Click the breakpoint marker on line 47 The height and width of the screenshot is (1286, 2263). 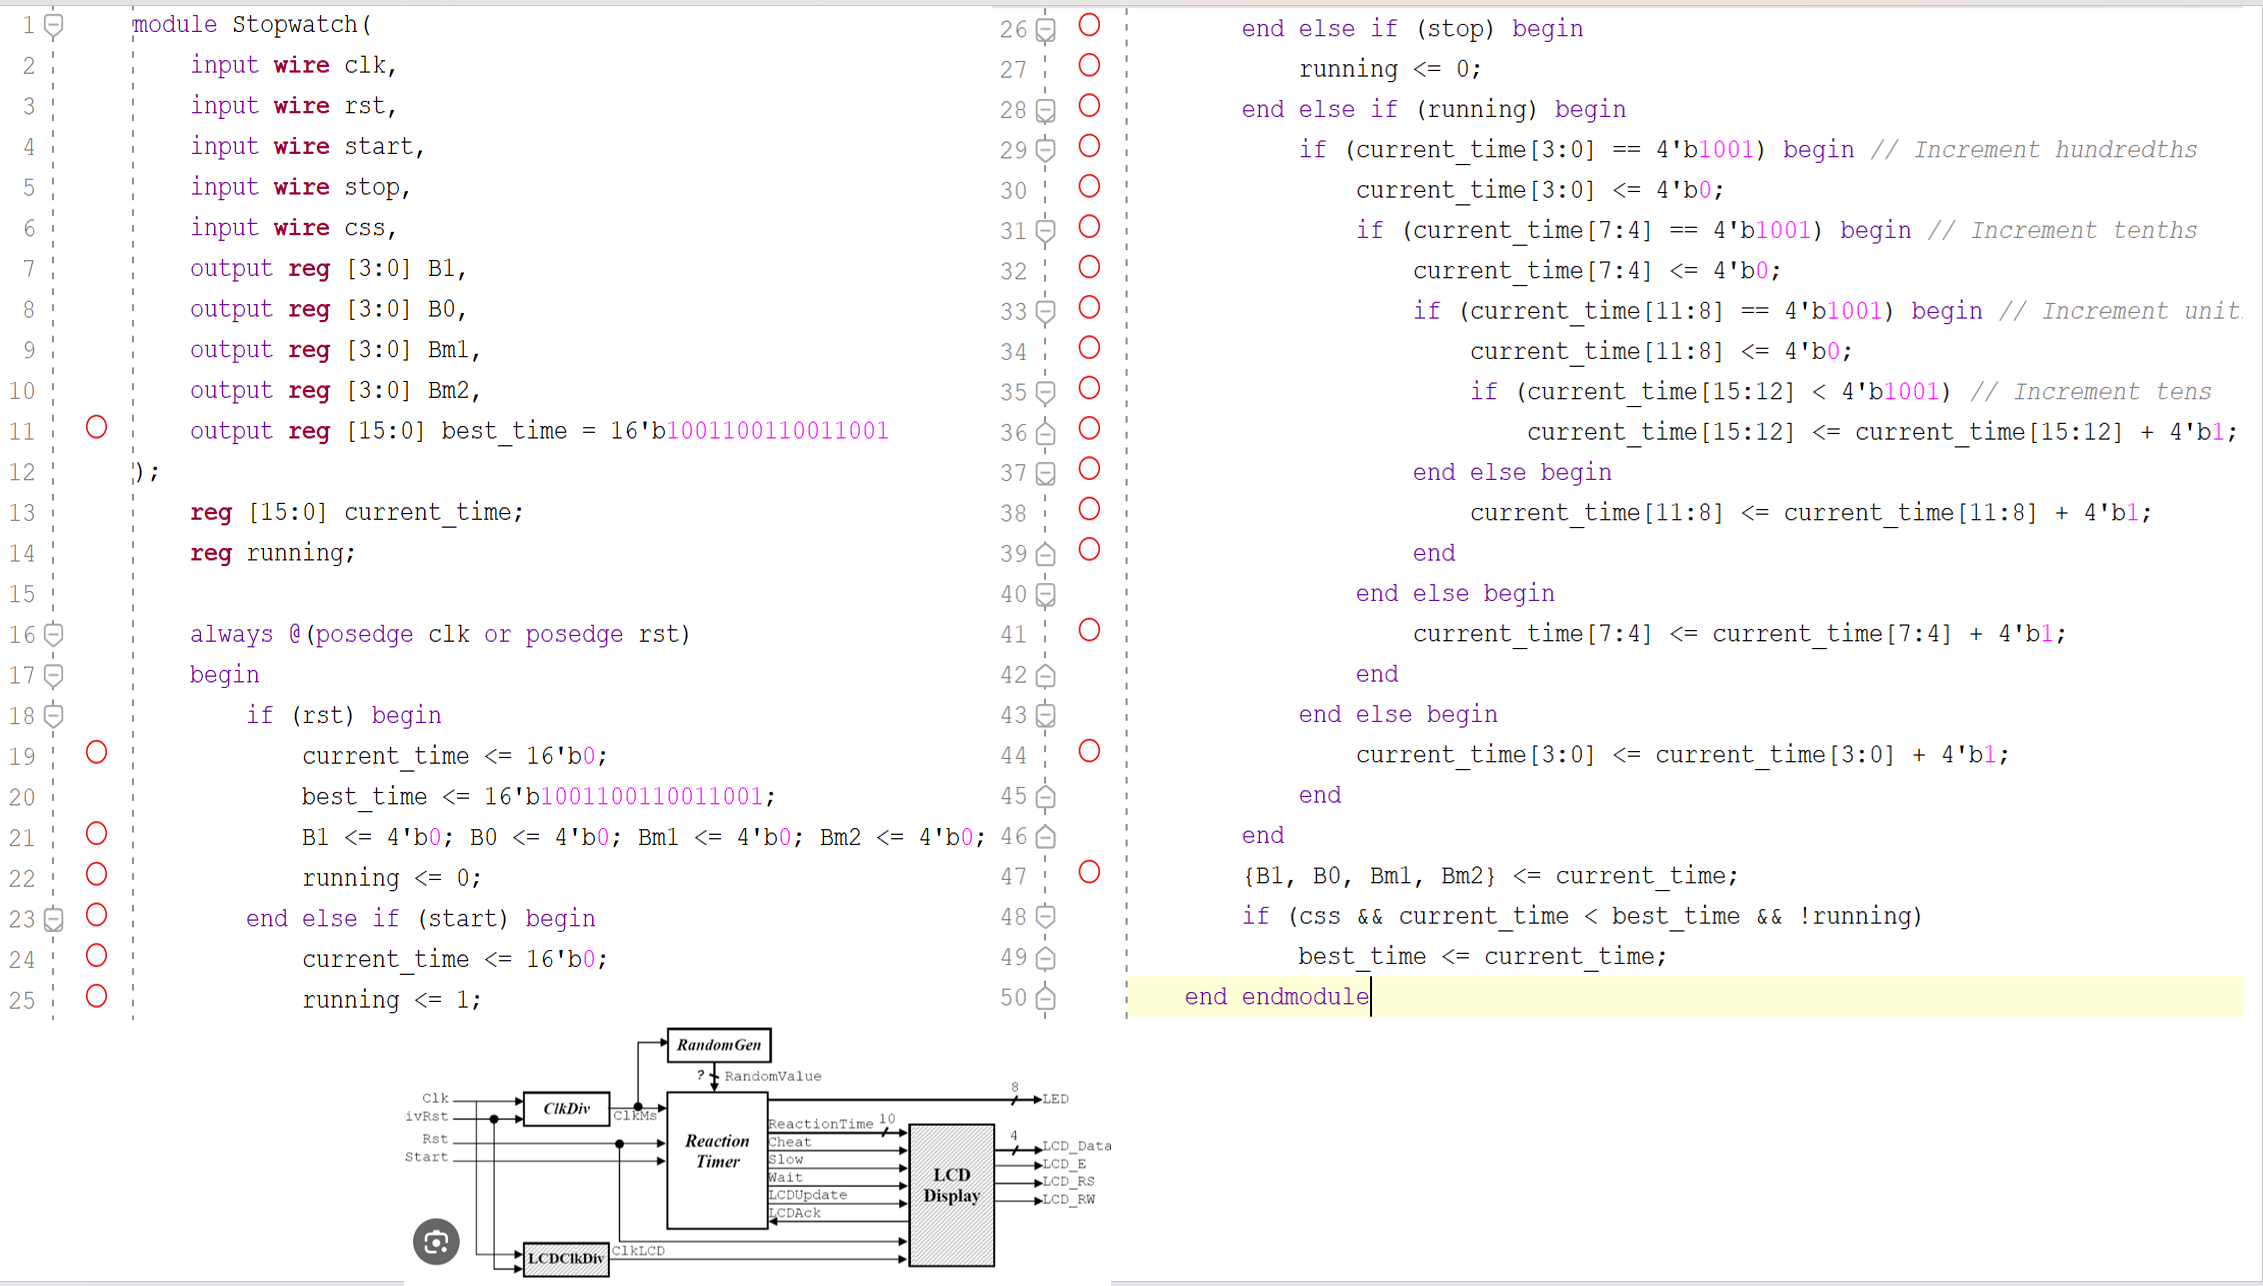pos(1089,872)
